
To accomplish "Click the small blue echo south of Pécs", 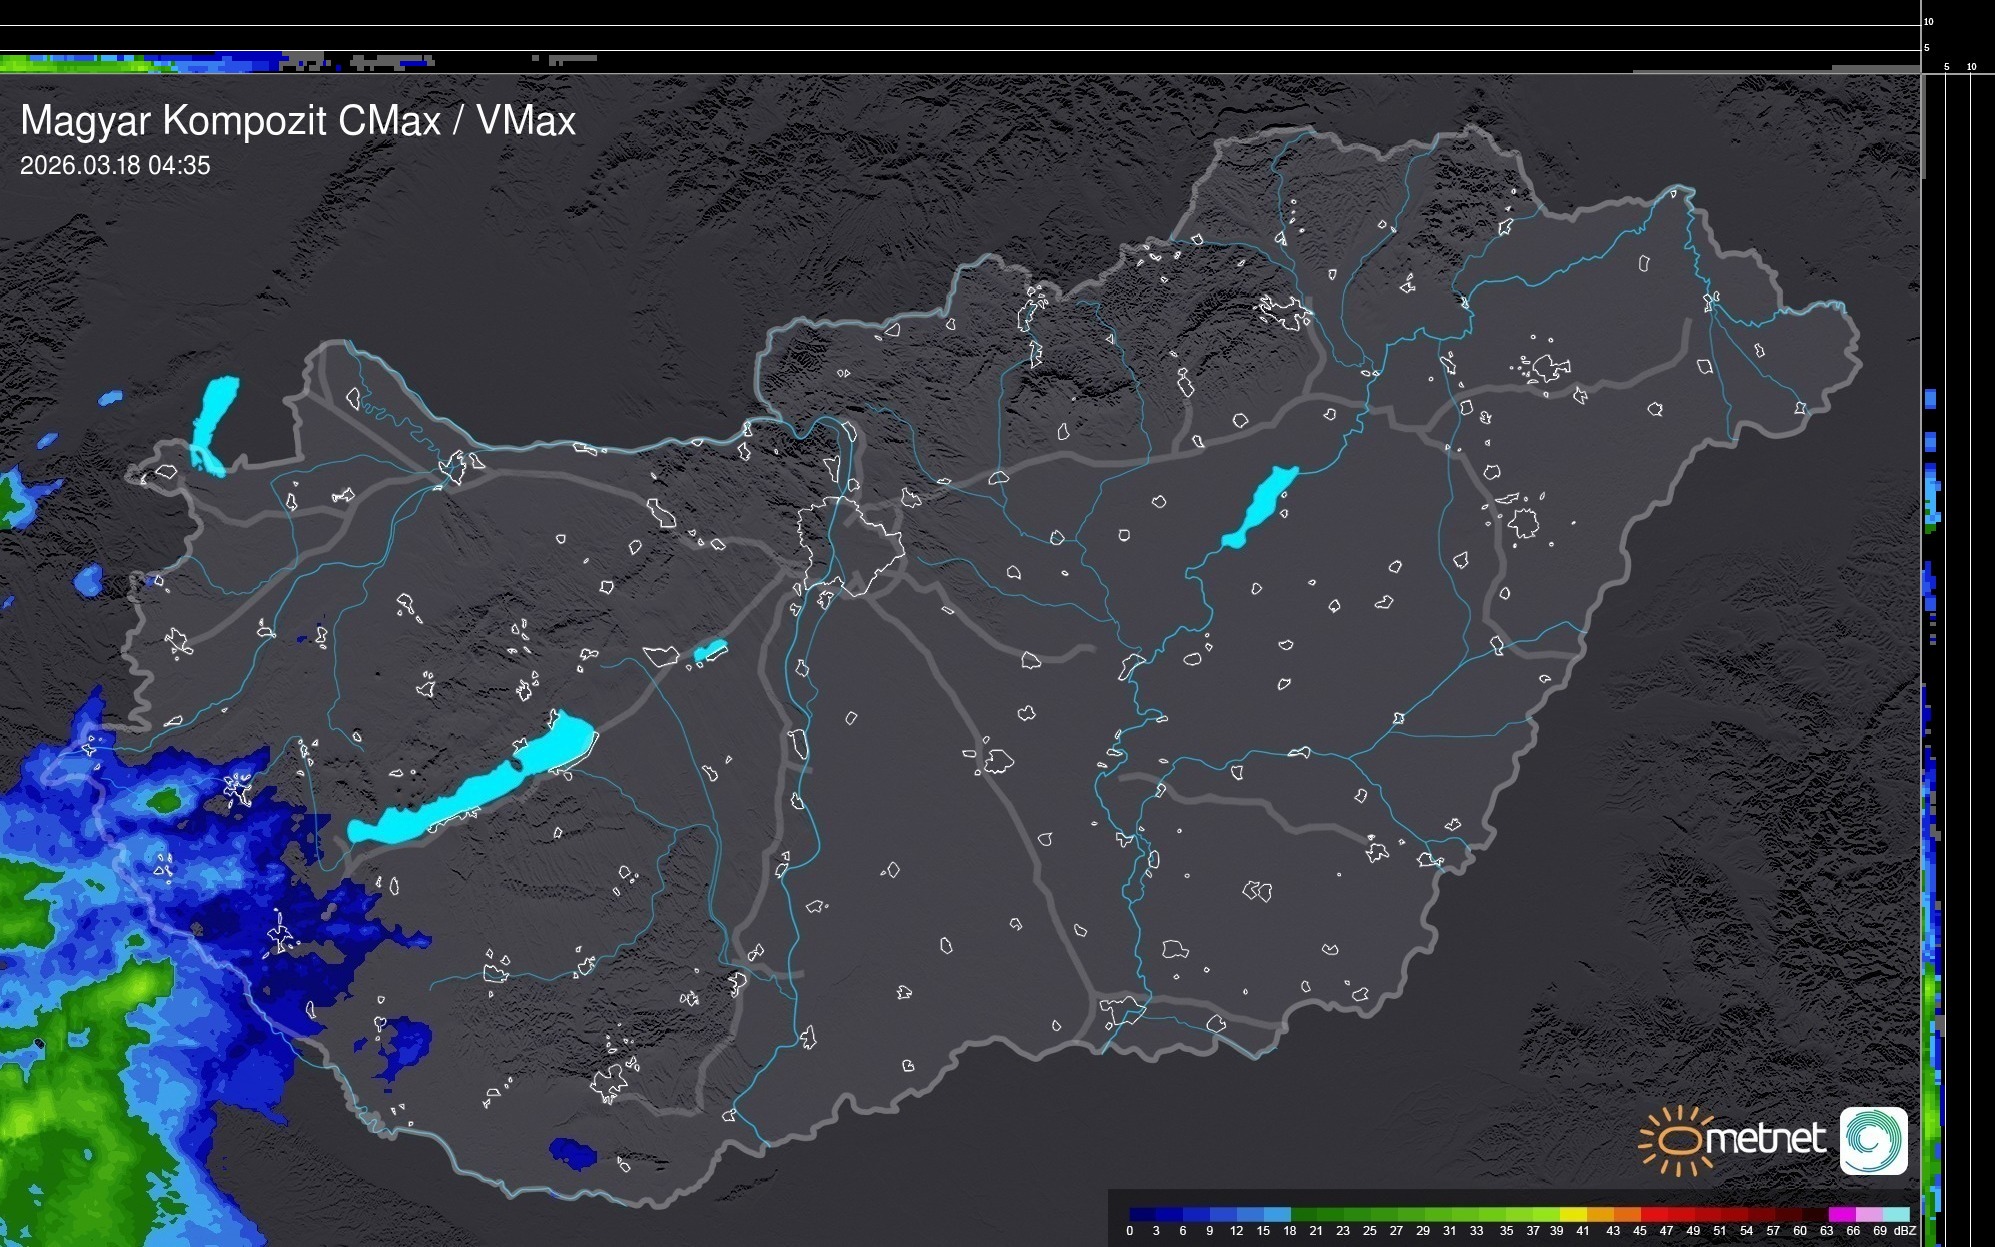I will tap(573, 1153).
